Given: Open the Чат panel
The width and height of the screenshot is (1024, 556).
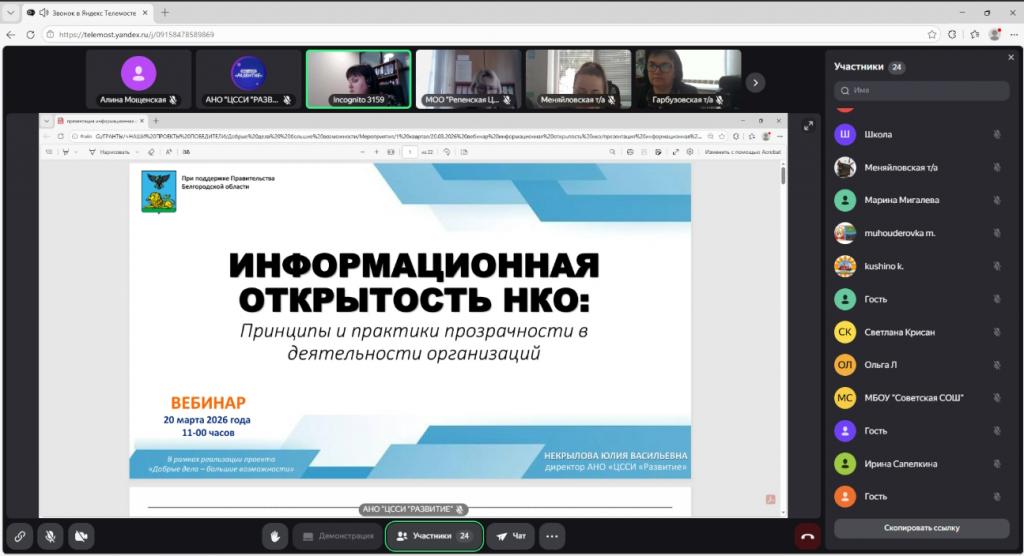Looking at the screenshot, I should 511,536.
